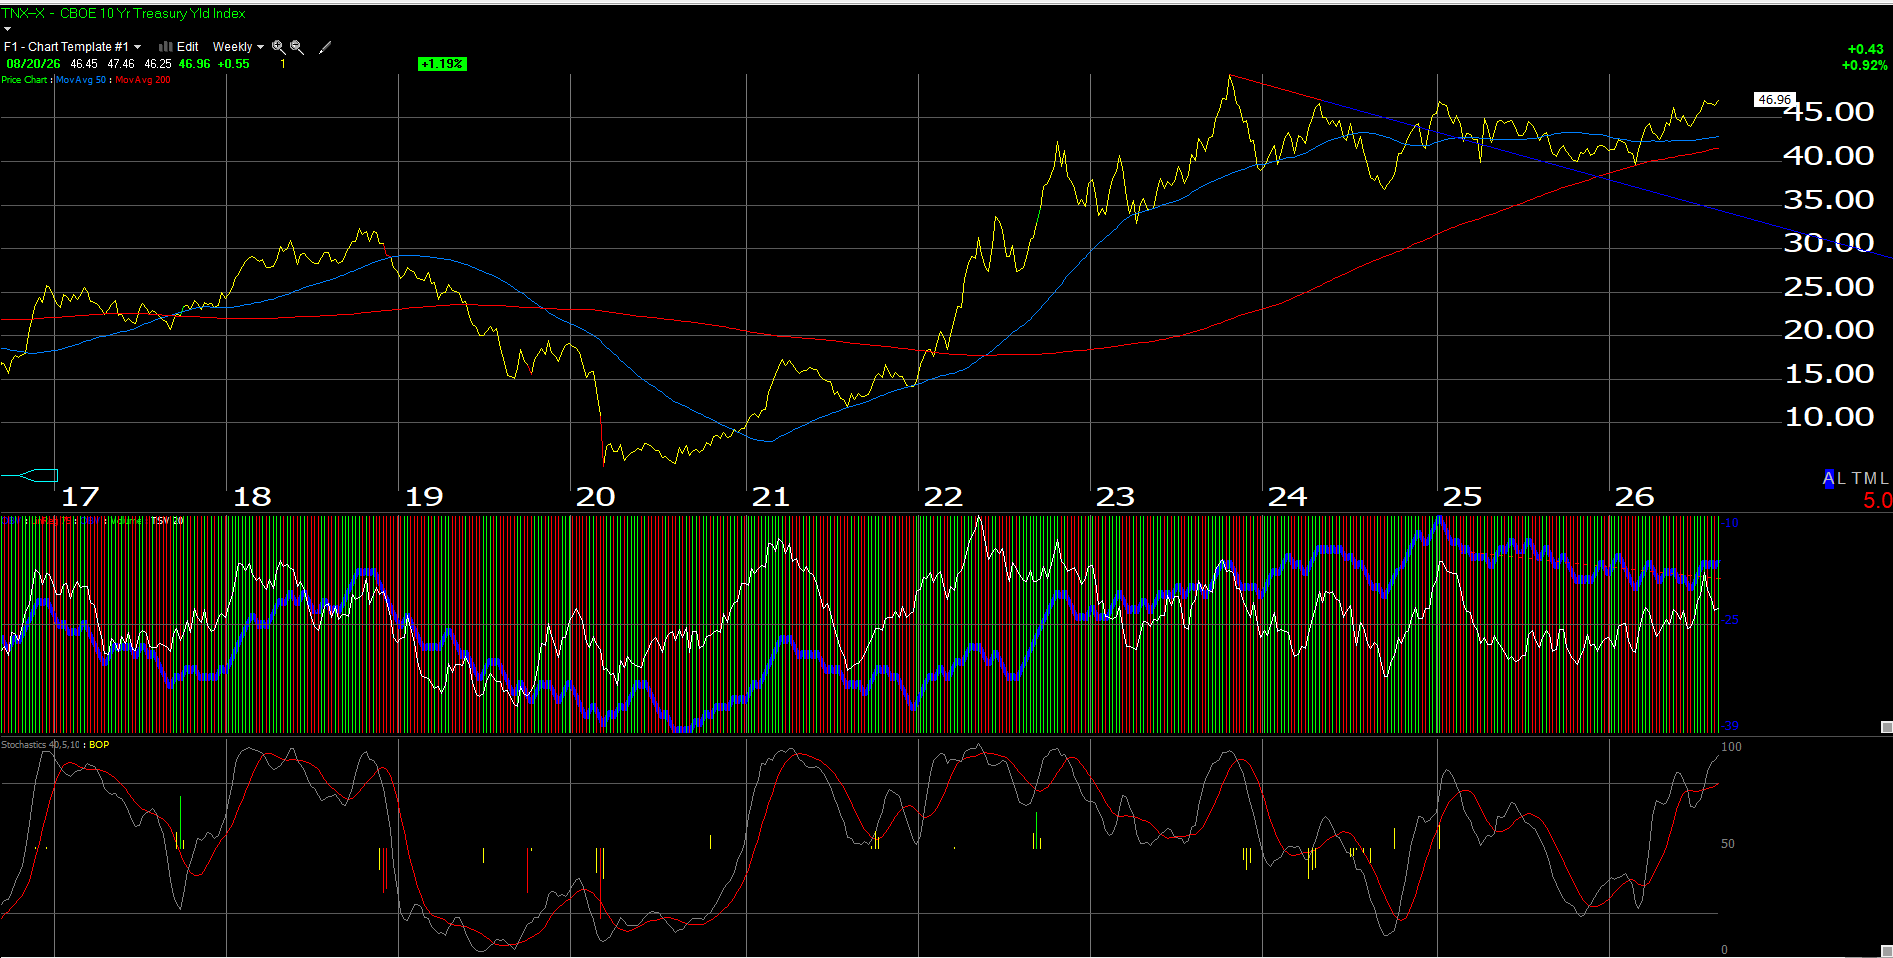Click the date 08/20/26 value
This screenshot has width=1893, height=958.
click(33, 64)
